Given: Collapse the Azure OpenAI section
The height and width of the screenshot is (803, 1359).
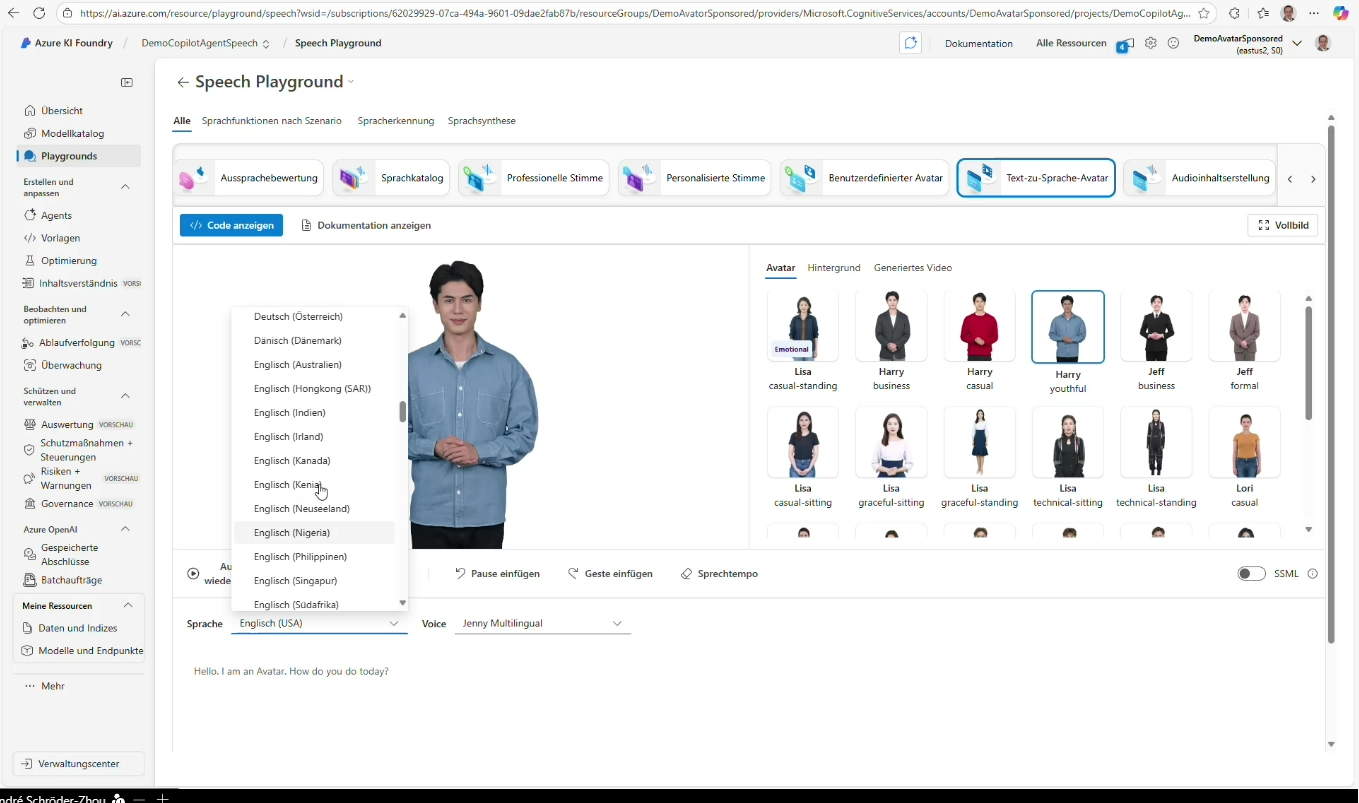Looking at the screenshot, I should coord(125,529).
